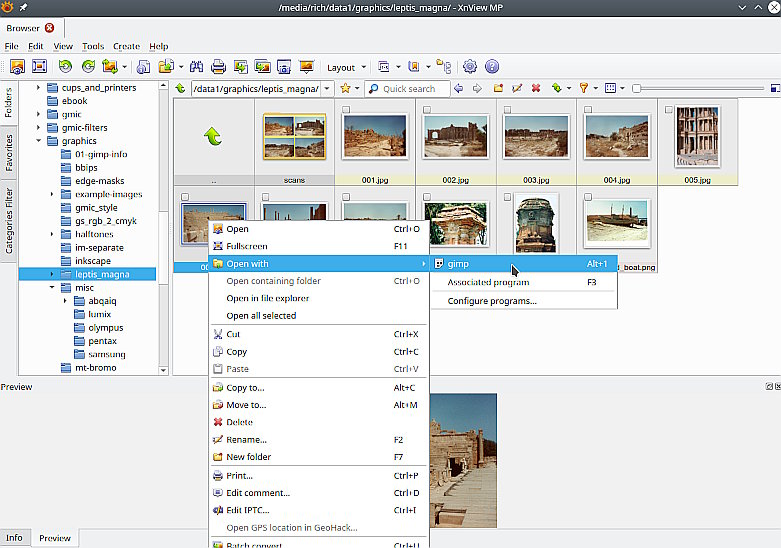Screen dimensions: 781x548
Task: Click the Print toolbar icon
Action: point(218,67)
